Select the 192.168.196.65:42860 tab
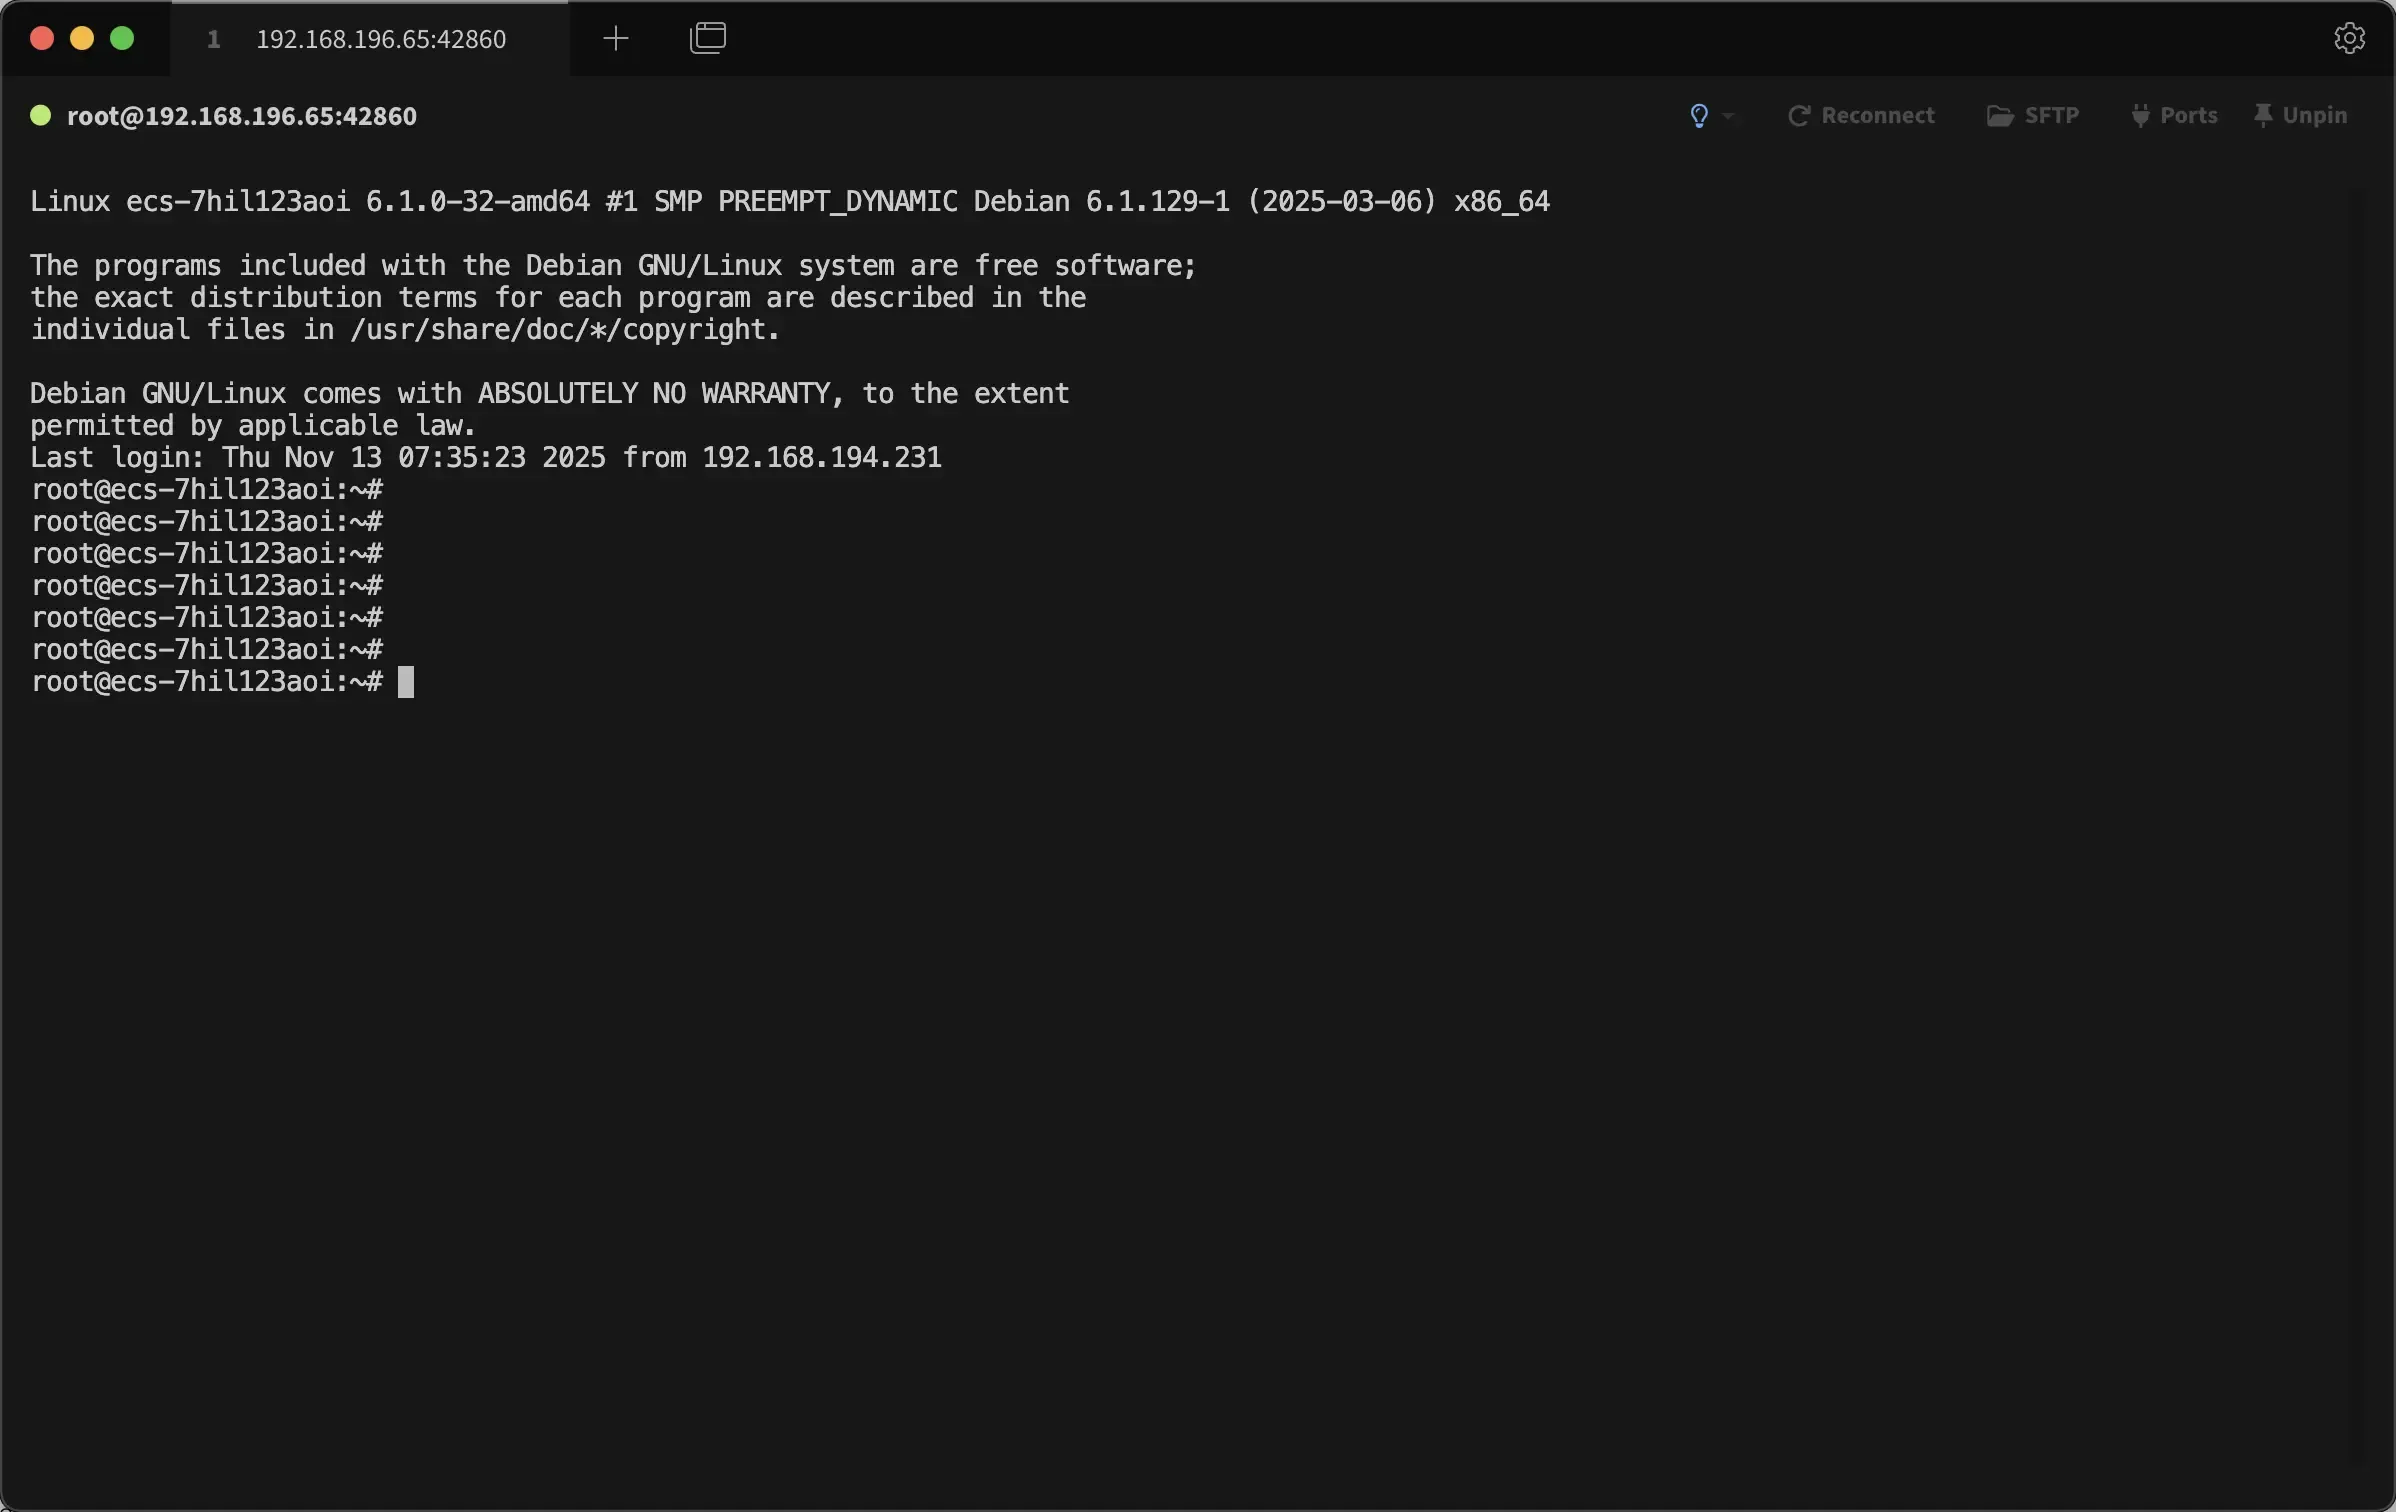This screenshot has width=2396, height=1512. pyautogui.click(x=380, y=39)
